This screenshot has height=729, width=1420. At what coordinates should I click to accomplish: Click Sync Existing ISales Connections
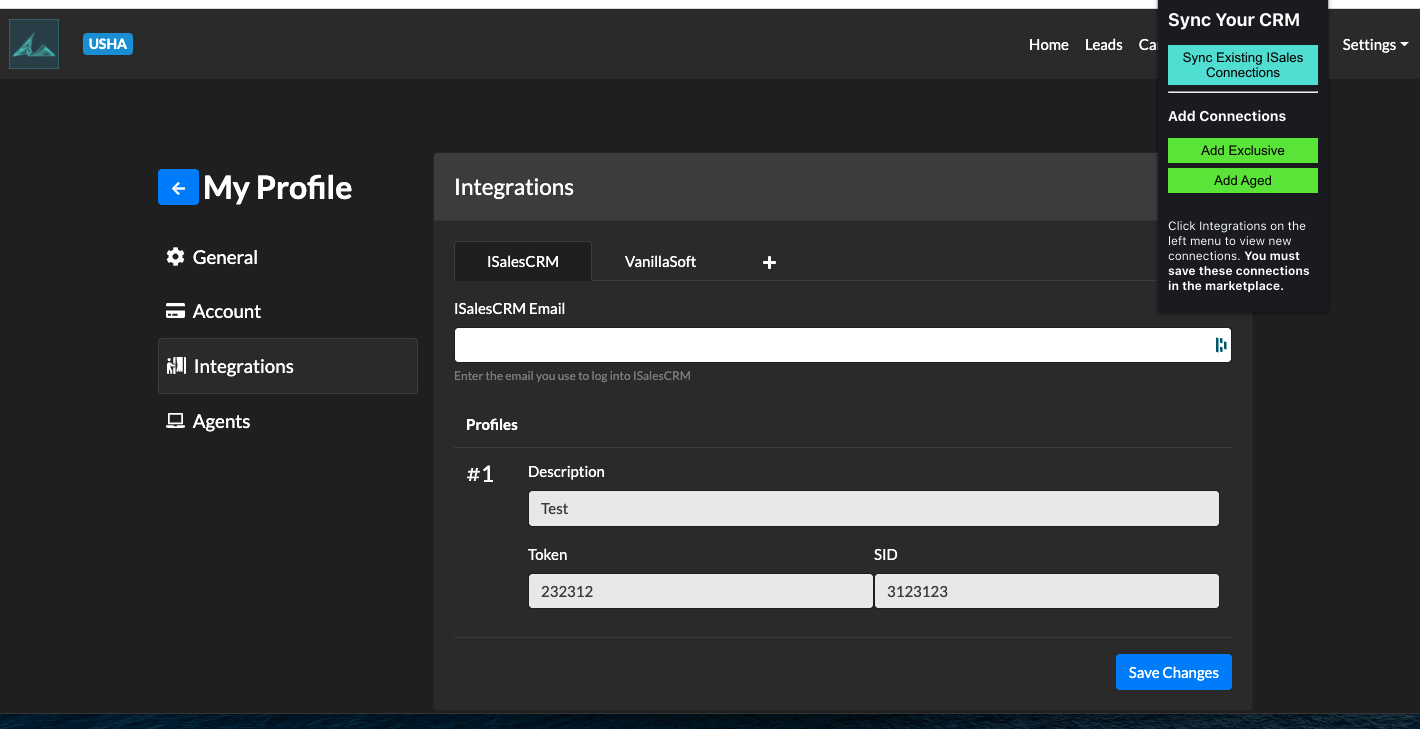(1242, 65)
